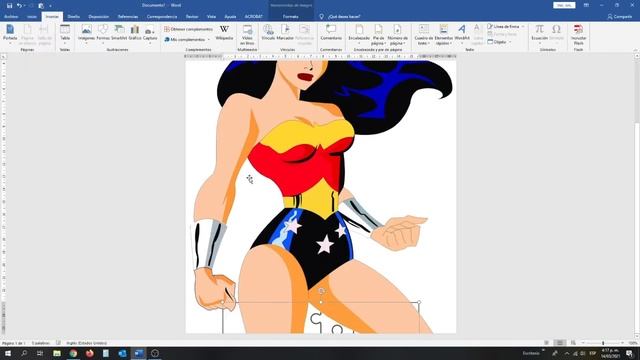Insert an Ecuación with the pi icon
This screenshot has width=640, height=360.
coord(540,33)
